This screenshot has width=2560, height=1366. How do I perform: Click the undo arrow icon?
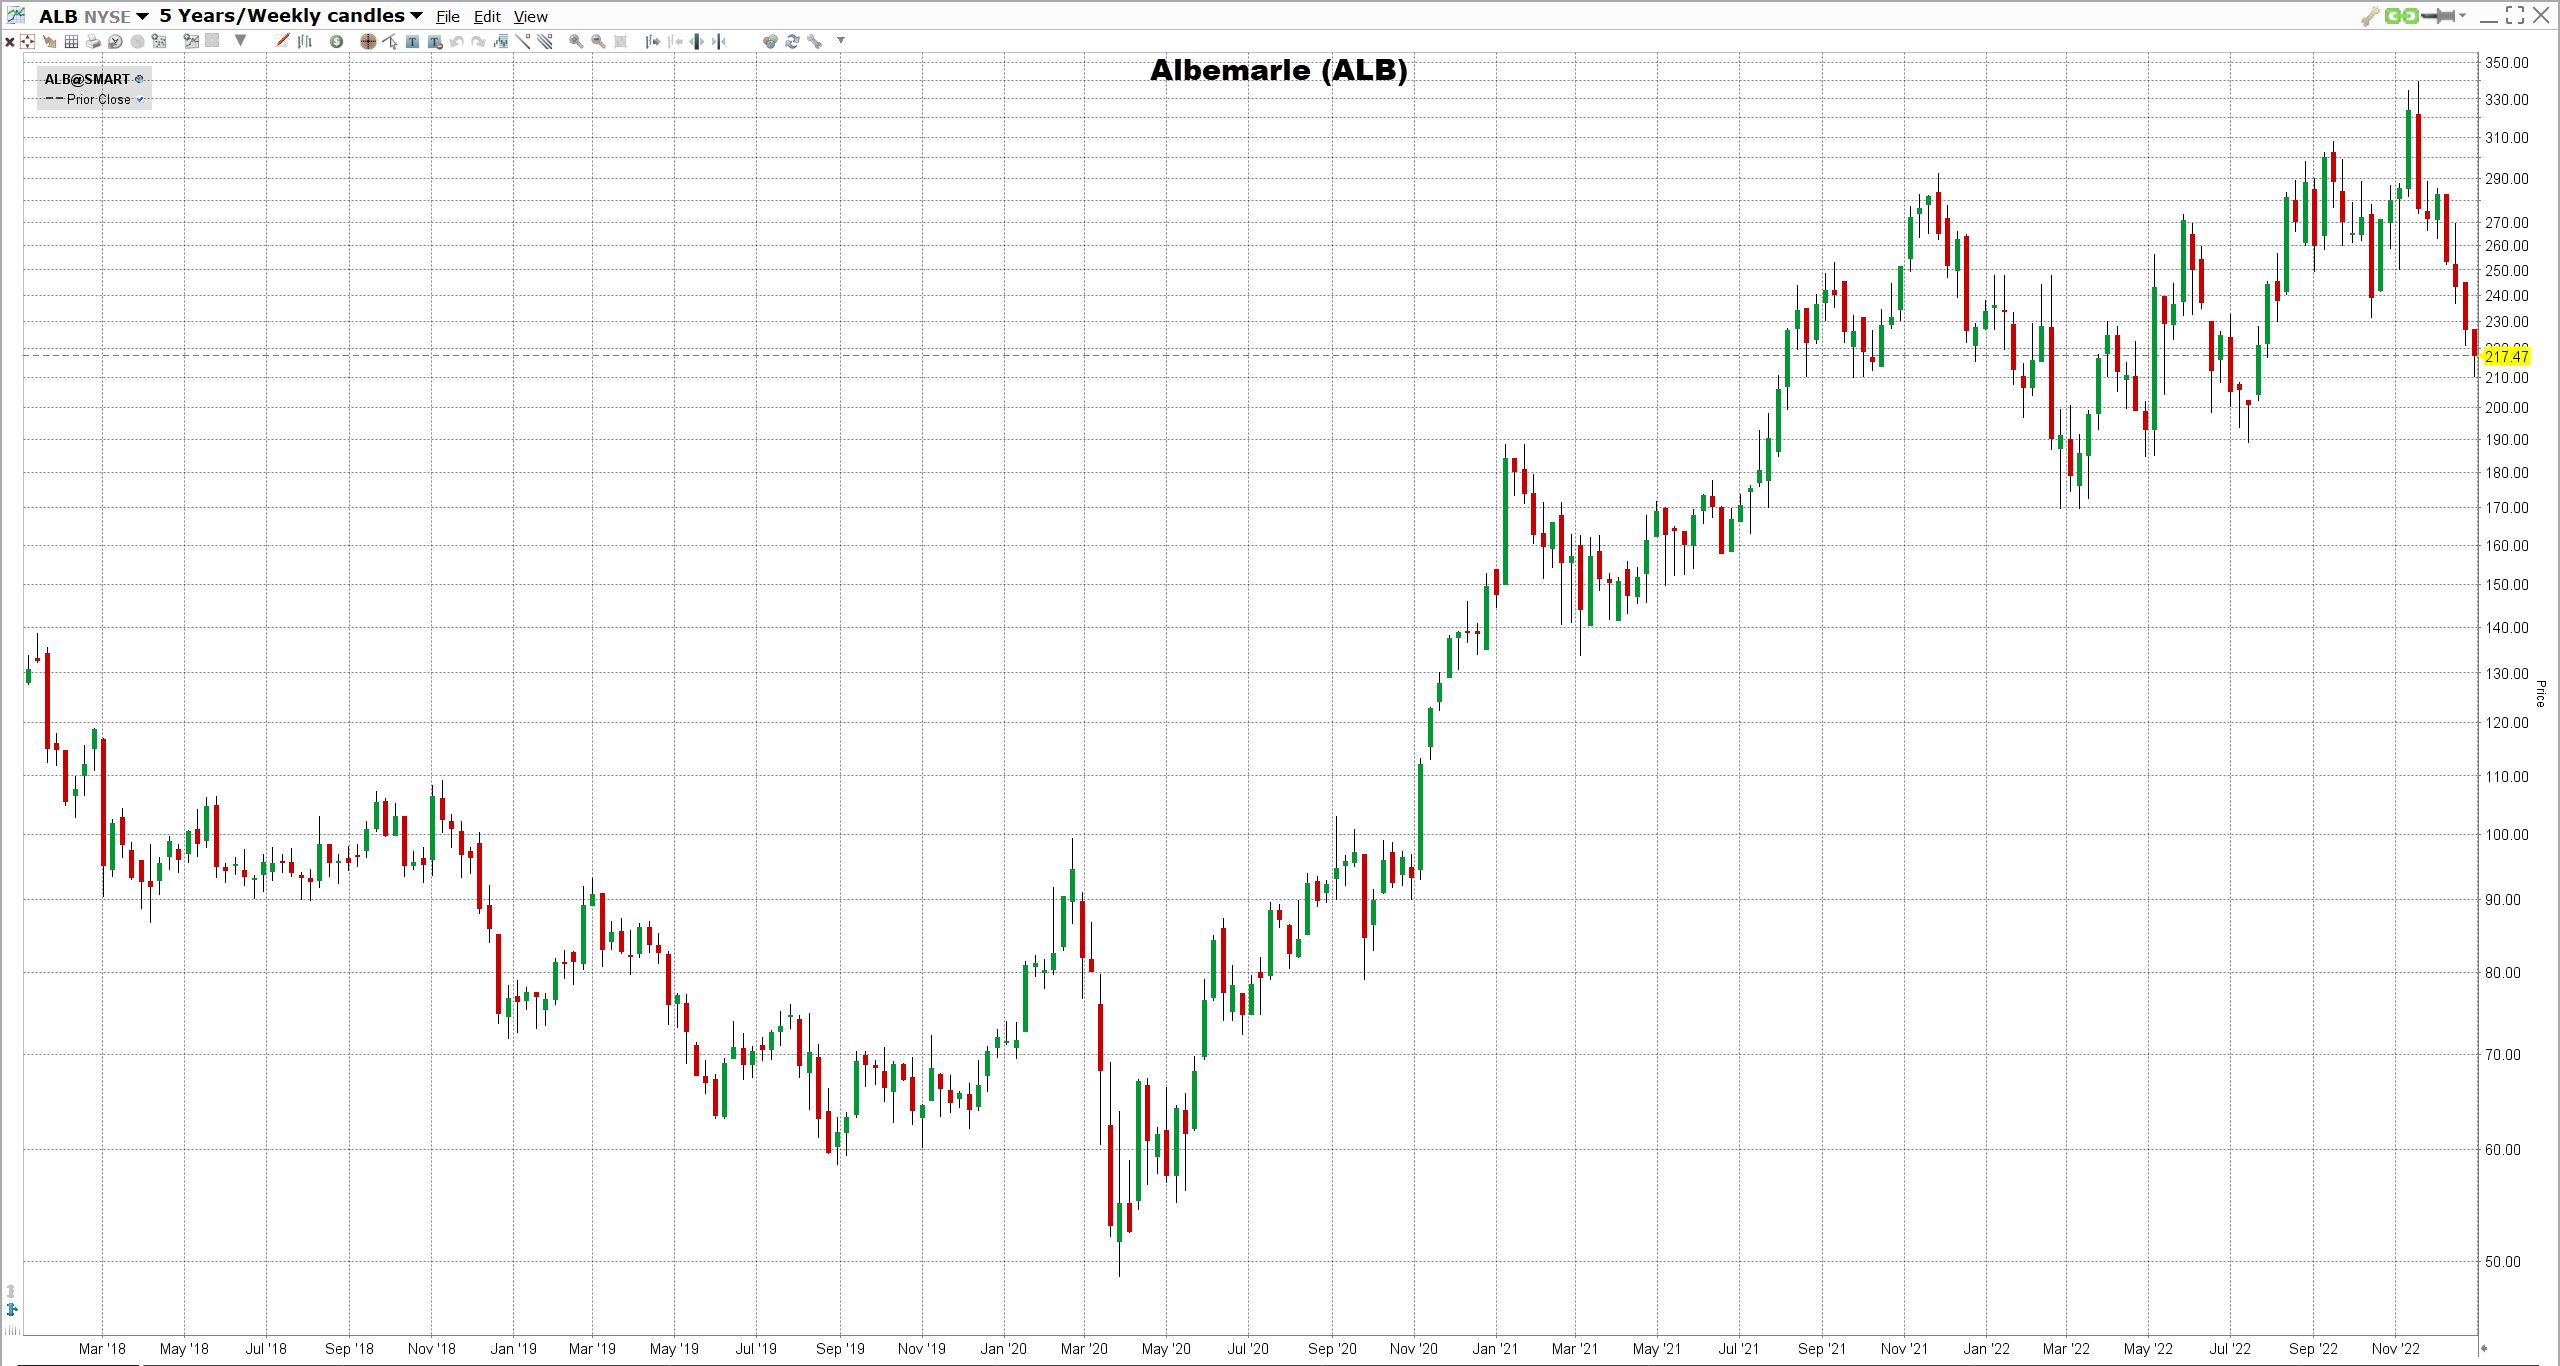pos(457,41)
